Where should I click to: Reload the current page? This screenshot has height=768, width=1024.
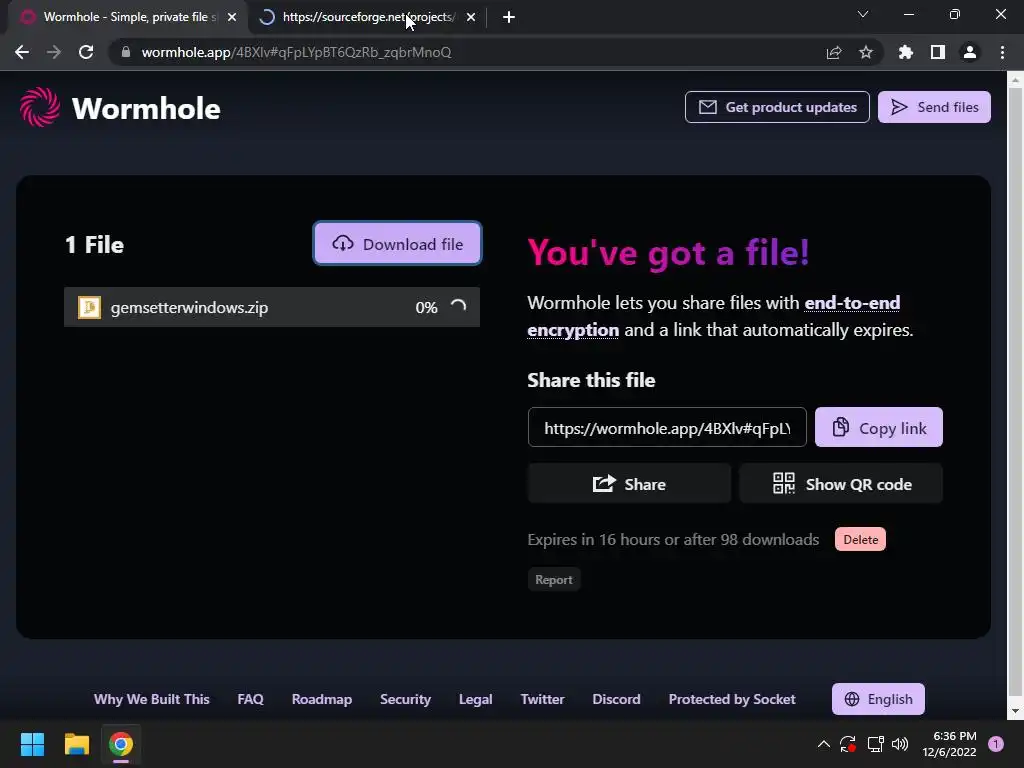[x=86, y=52]
